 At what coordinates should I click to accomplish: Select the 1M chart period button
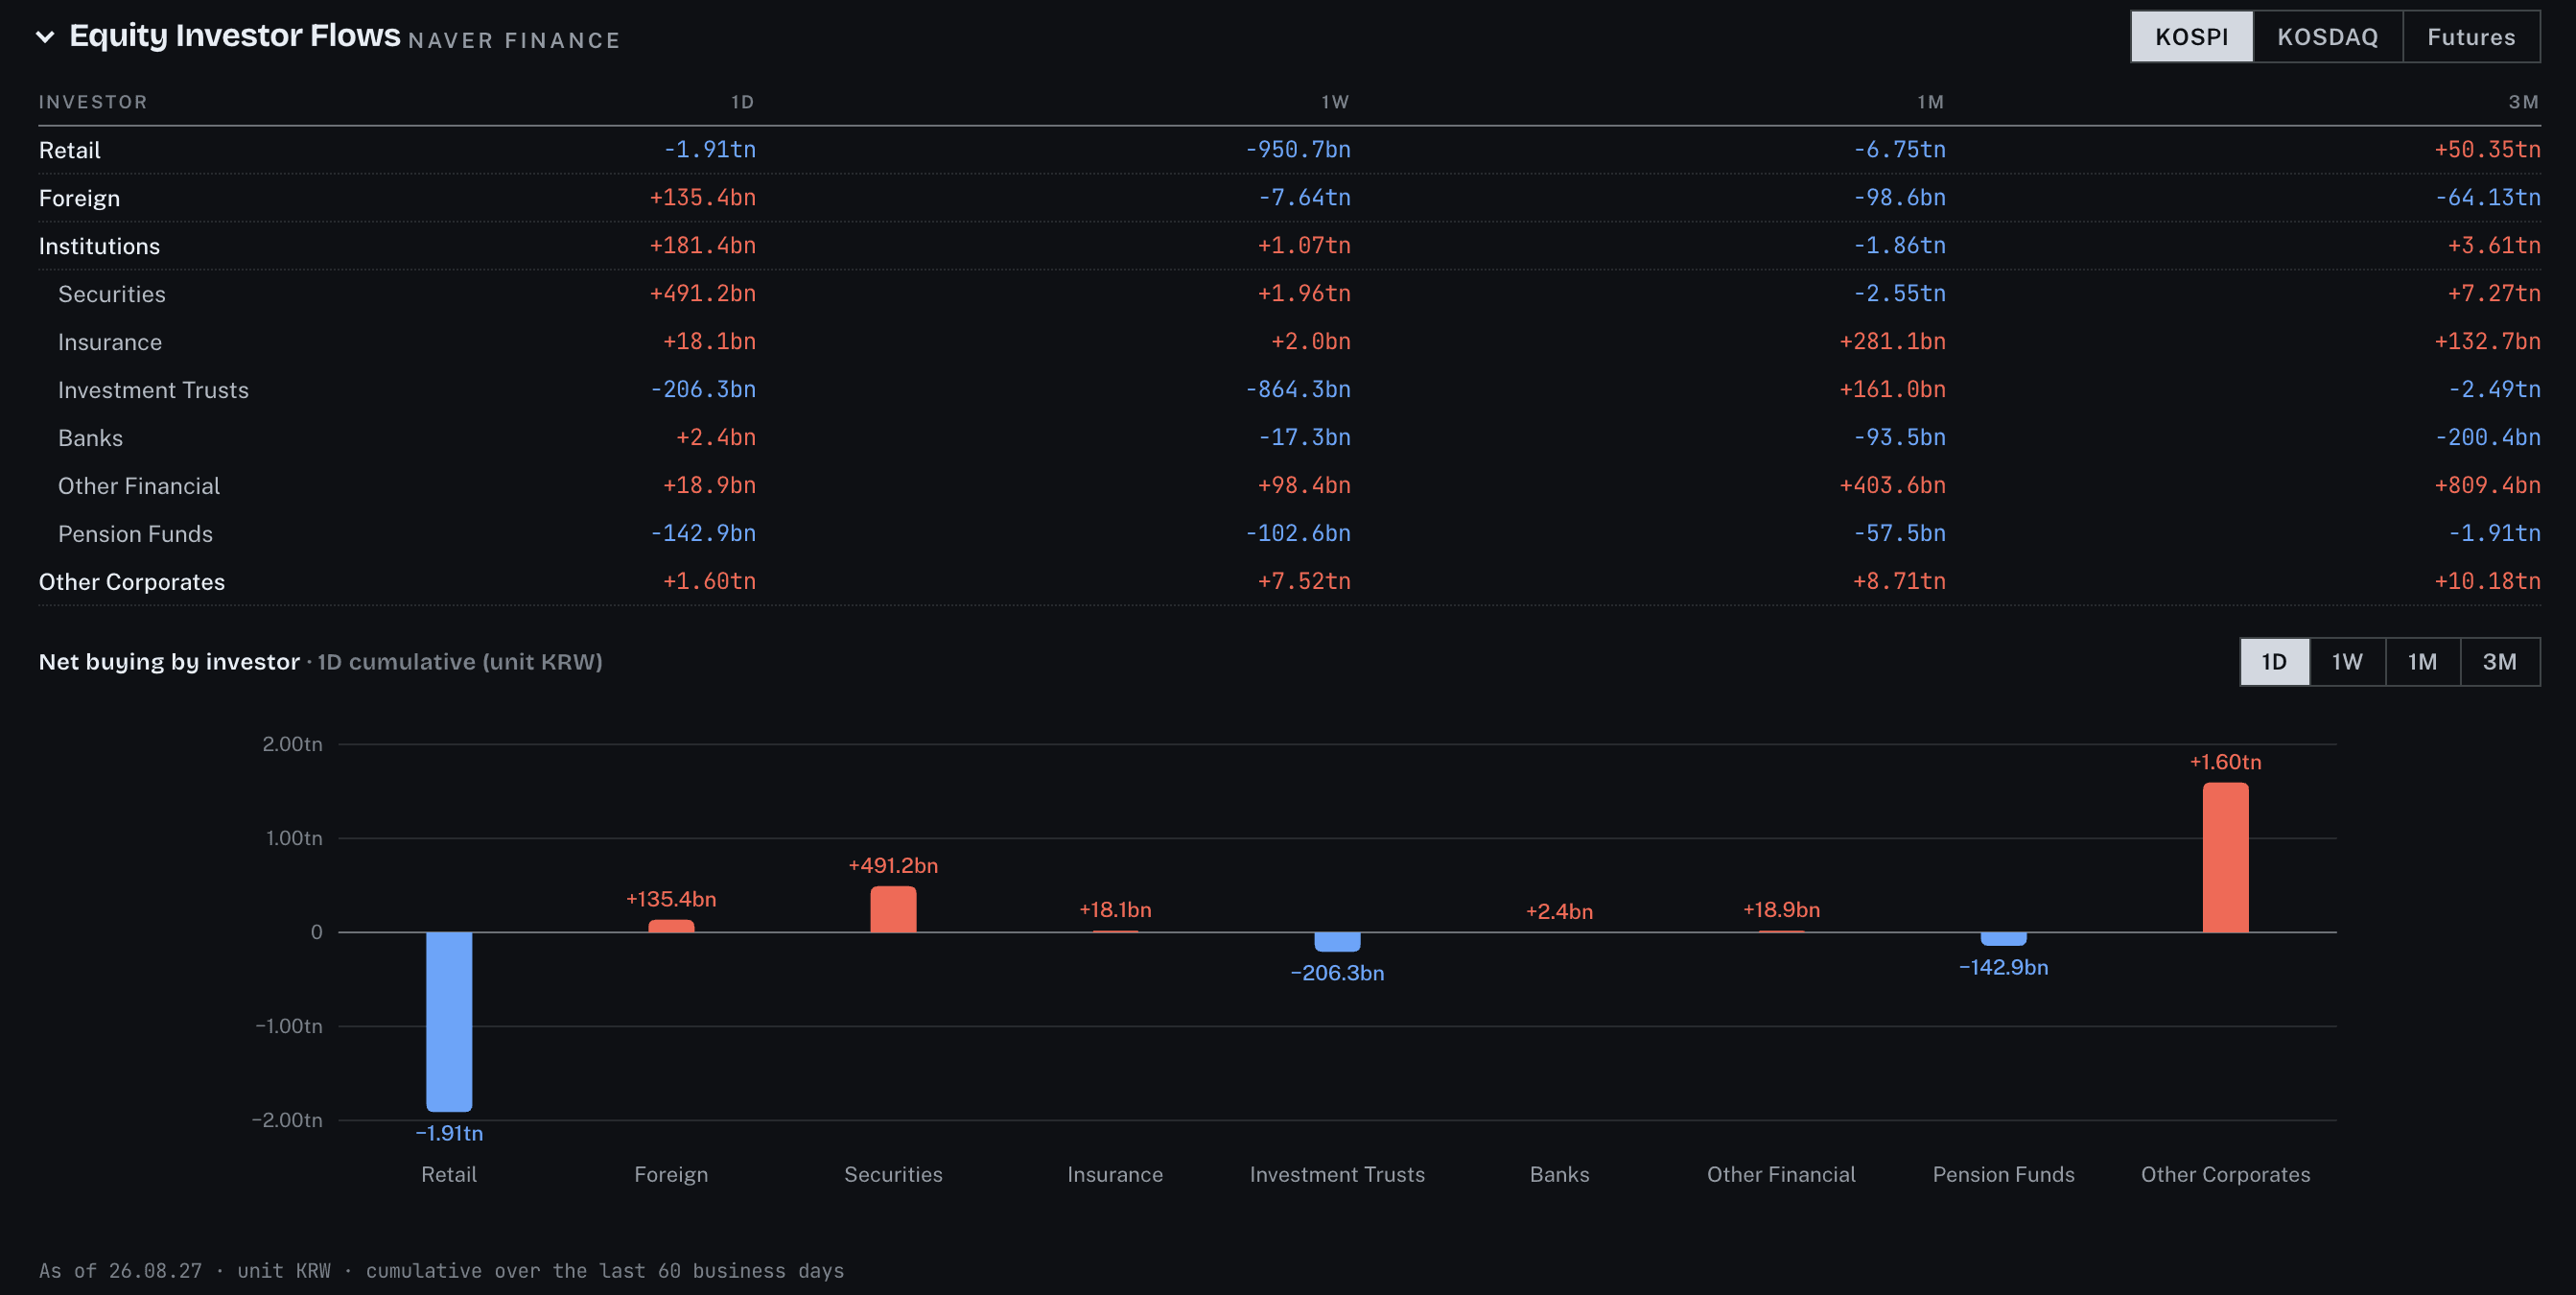coord(2422,662)
